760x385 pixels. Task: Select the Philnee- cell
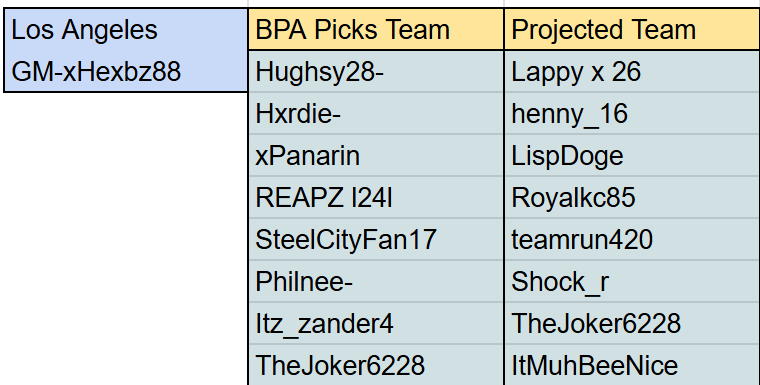[376, 281]
